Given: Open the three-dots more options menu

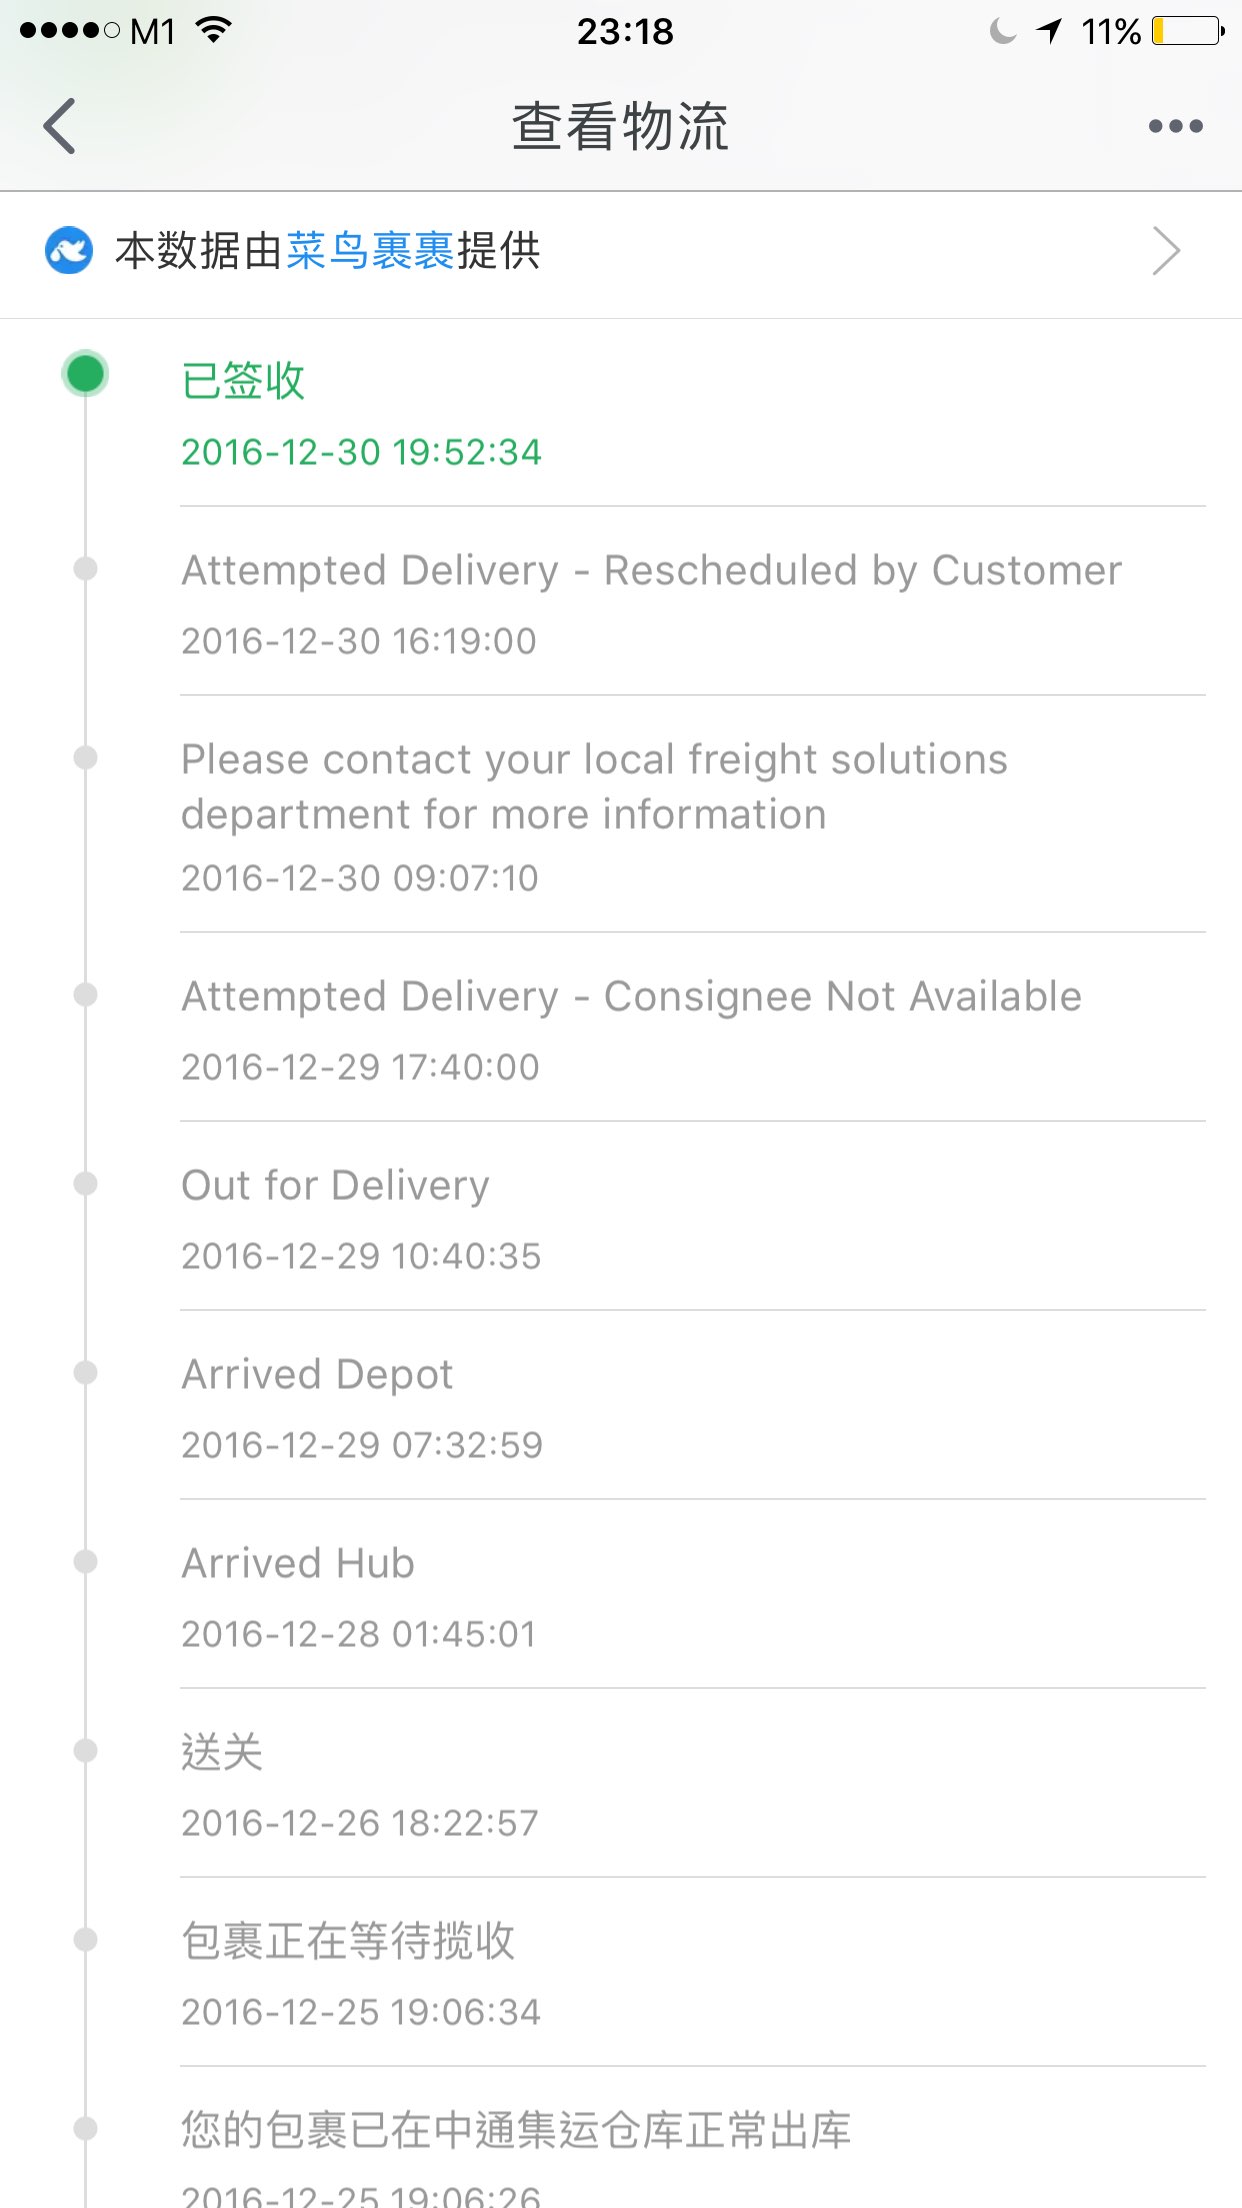Looking at the screenshot, I should 1175,126.
